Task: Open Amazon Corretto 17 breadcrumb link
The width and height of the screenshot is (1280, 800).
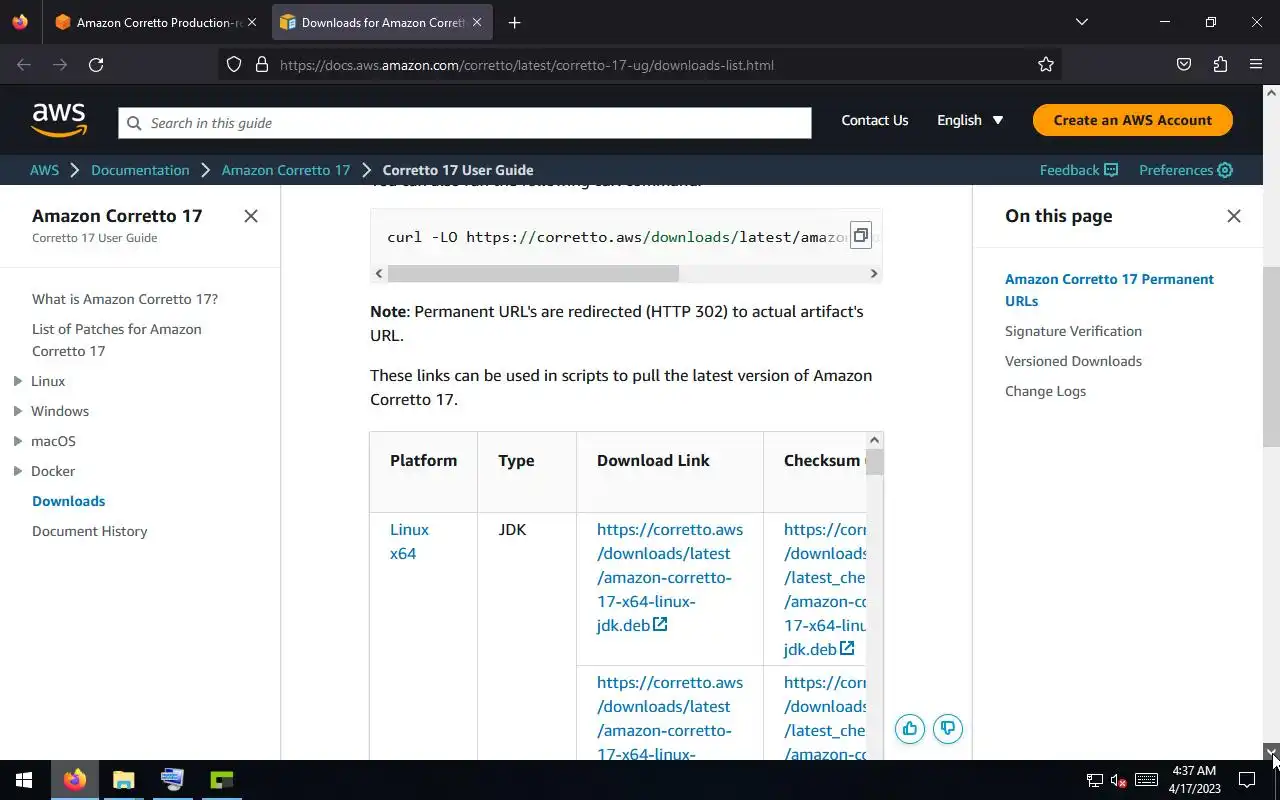Action: point(286,170)
